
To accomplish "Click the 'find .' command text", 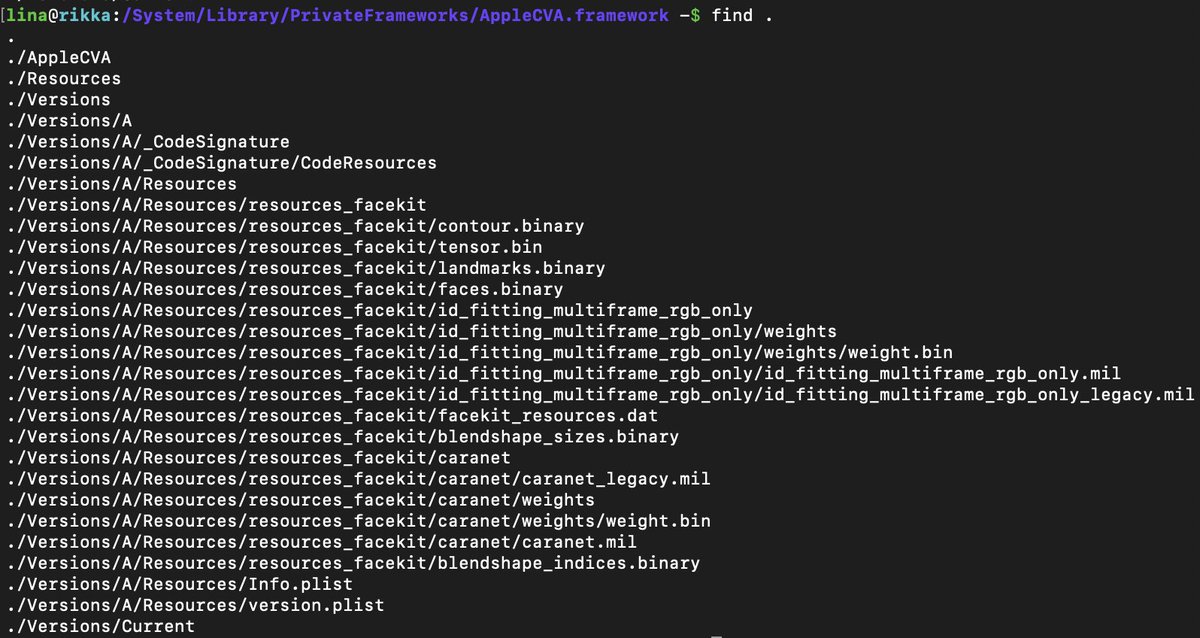I will [741, 16].
